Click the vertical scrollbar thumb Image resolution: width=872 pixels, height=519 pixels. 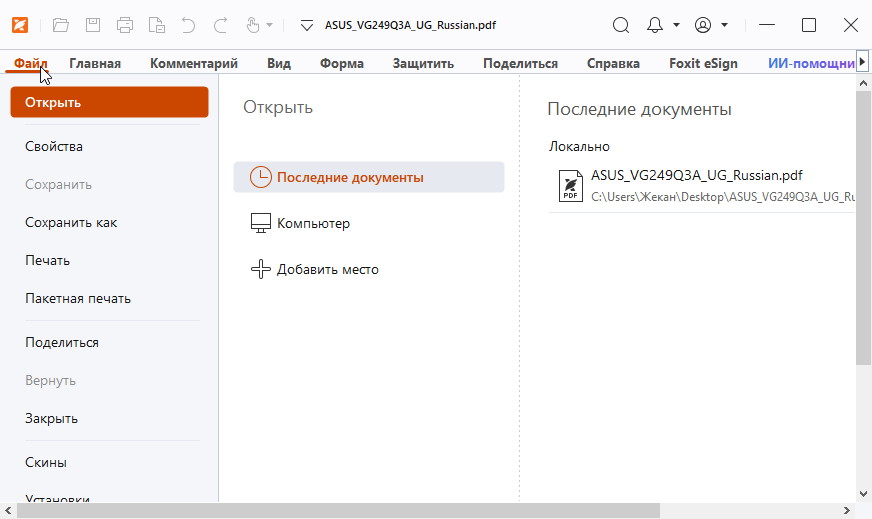[x=863, y=228]
